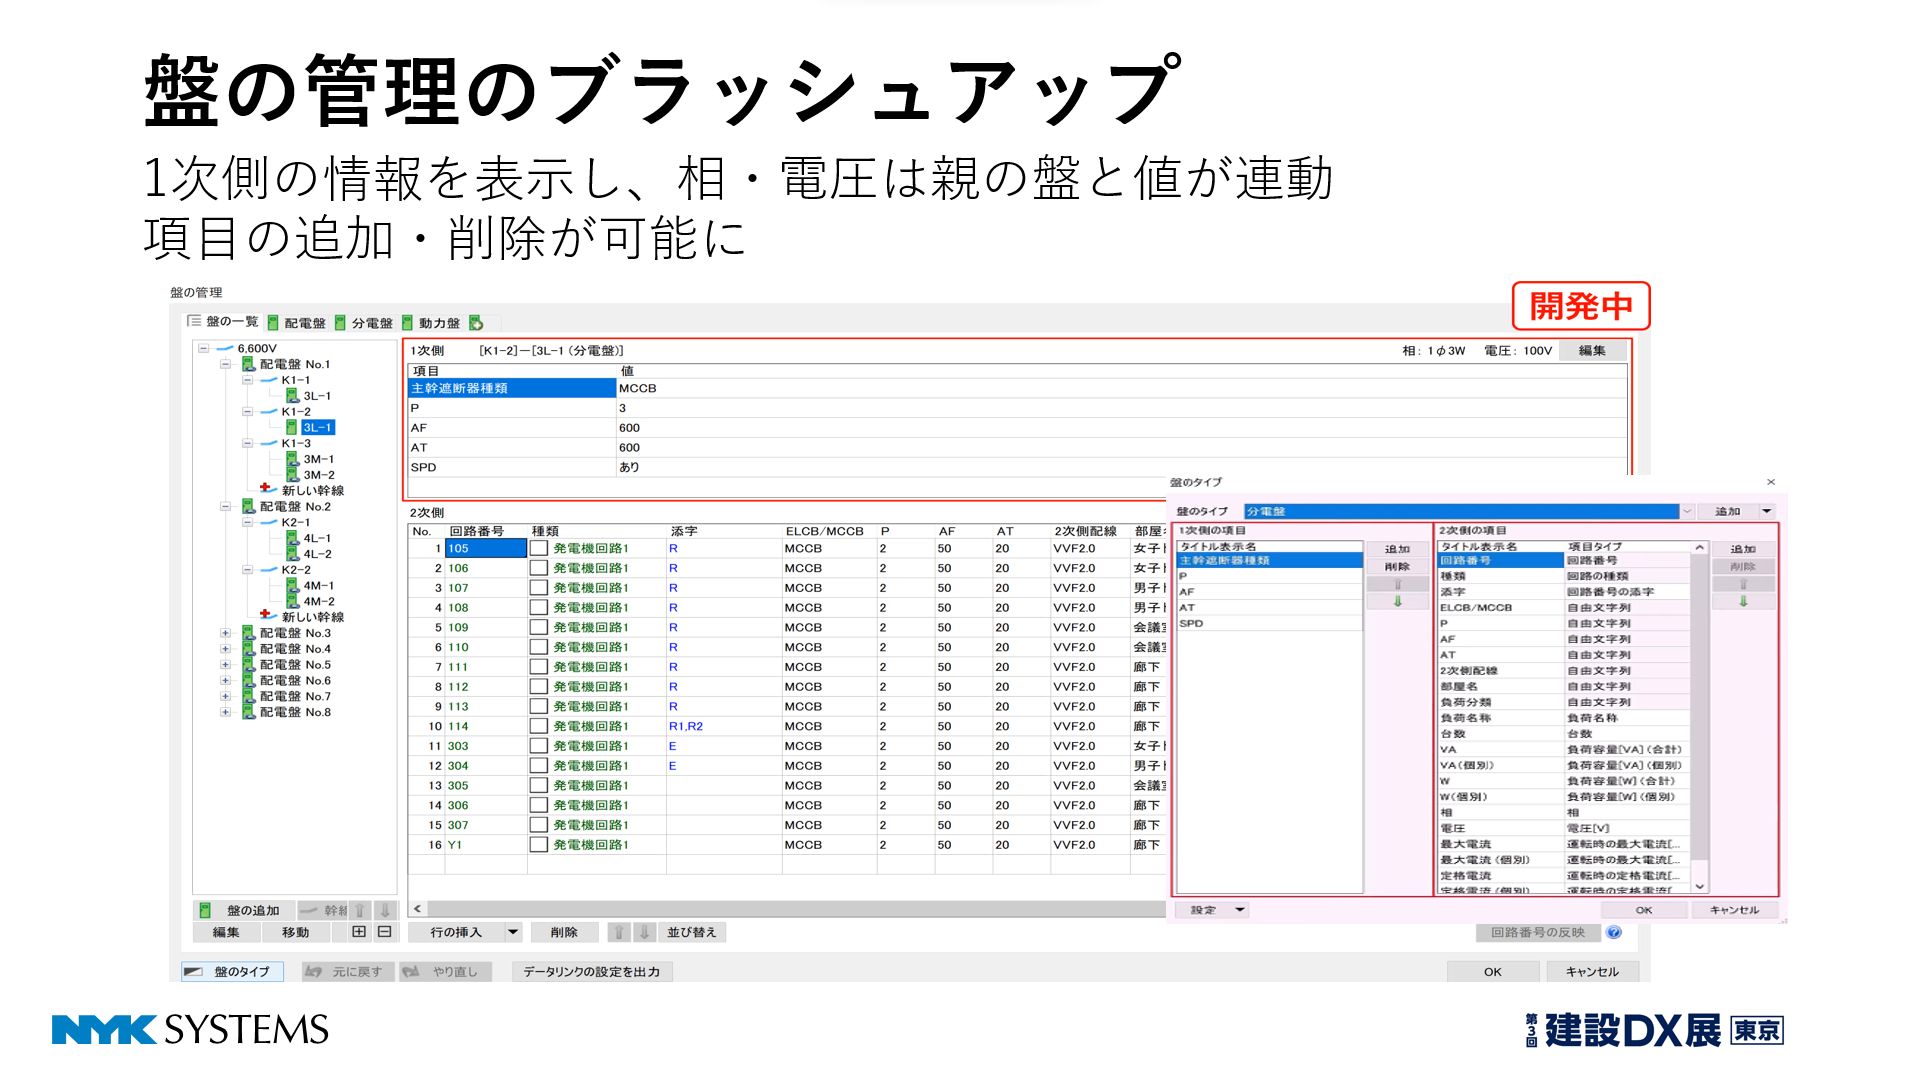Image resolution: width=1920 pixels, height=1080 pixels.
Task: Toggle the checkbox in circuit row 110
Action: pyautogui.click(x=539, y=647)
